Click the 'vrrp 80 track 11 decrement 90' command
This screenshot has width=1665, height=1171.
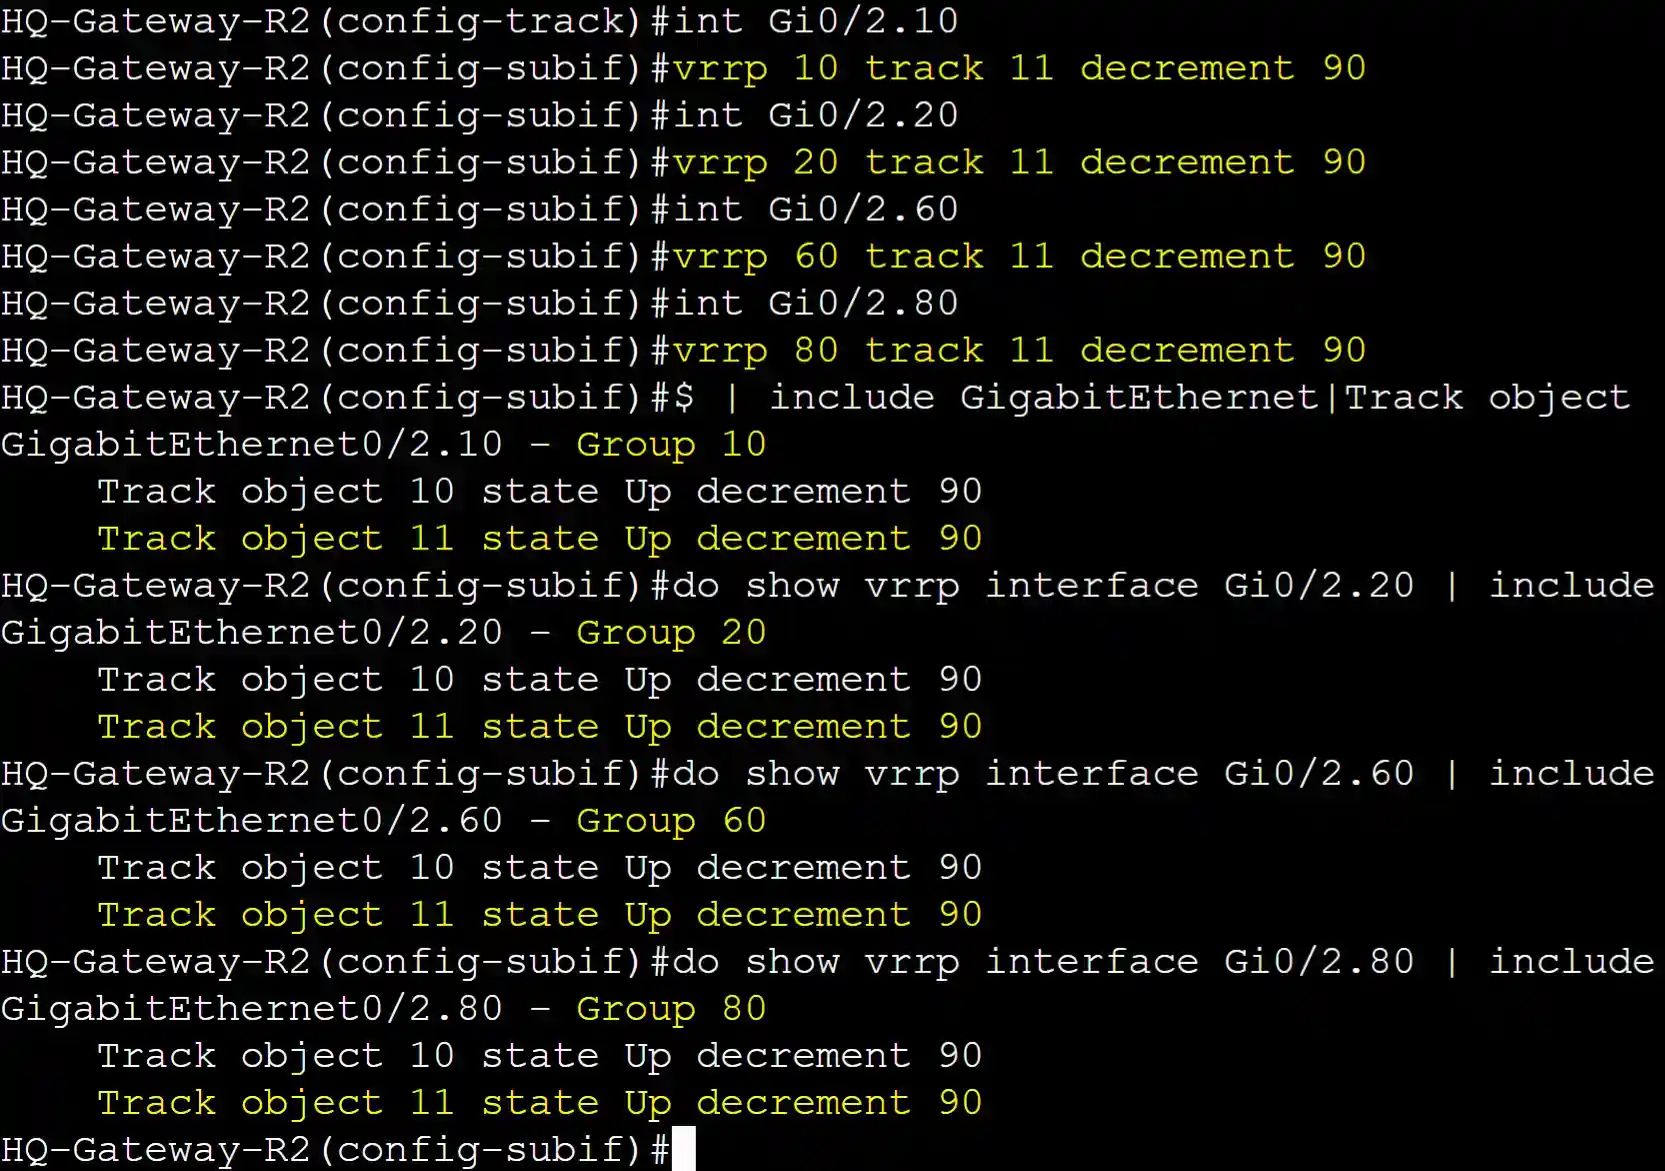pos(1019,350)
